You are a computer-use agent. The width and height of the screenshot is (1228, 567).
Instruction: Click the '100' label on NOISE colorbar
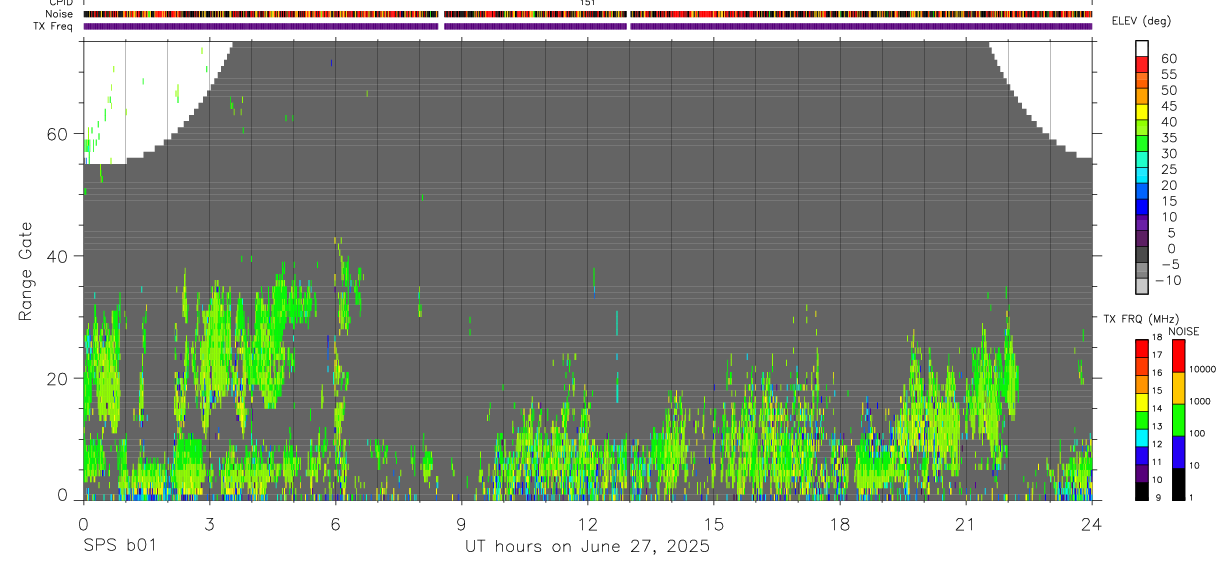[1199, 433]
